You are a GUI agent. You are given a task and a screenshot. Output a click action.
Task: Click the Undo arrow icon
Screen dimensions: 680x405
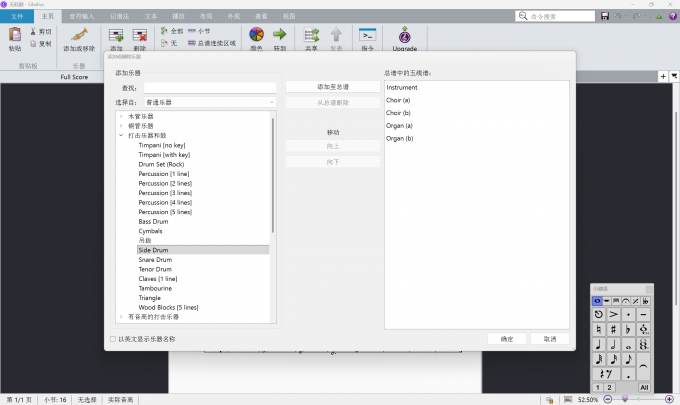point(618,16)
